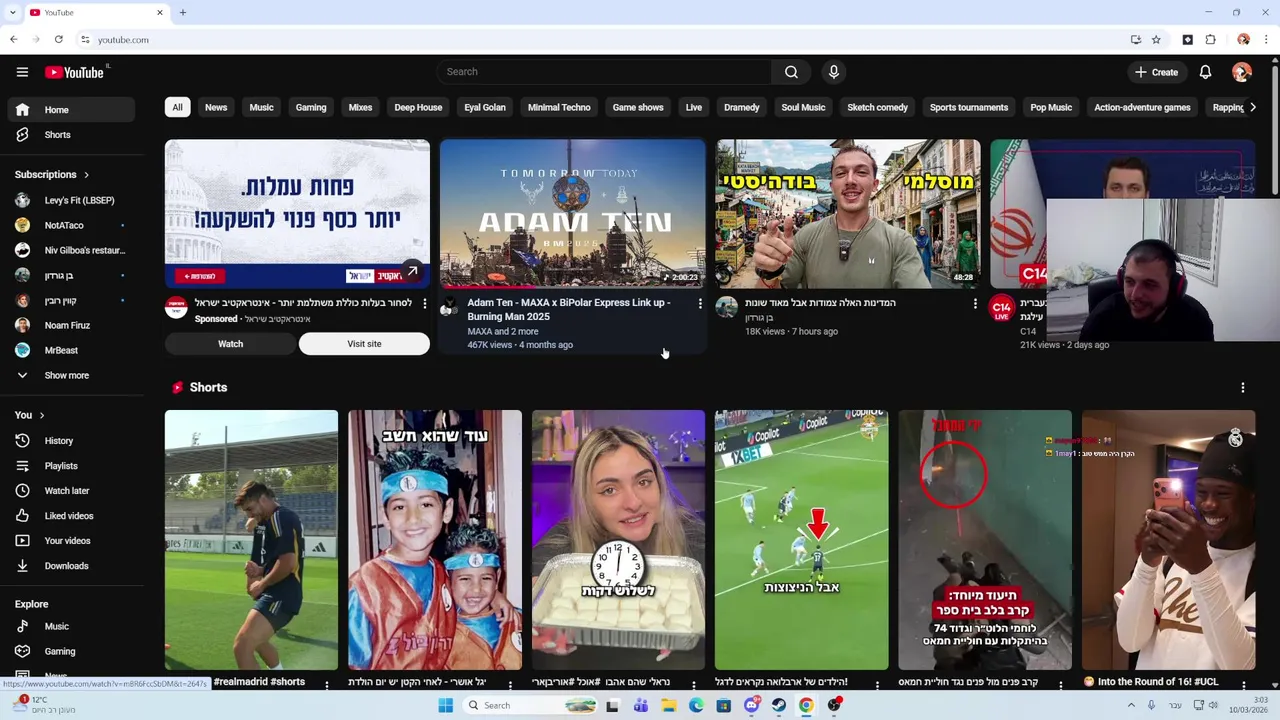Open a new browser tab
The image size is (1280, 720).
[183, 13]
